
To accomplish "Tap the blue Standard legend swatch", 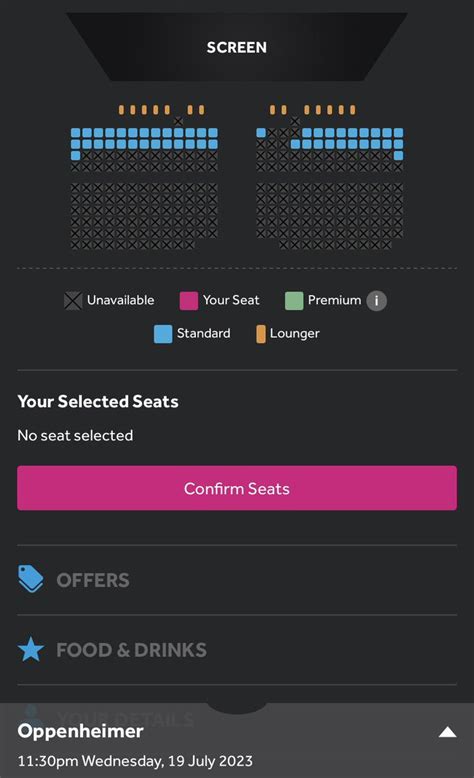I will point(163,334).
